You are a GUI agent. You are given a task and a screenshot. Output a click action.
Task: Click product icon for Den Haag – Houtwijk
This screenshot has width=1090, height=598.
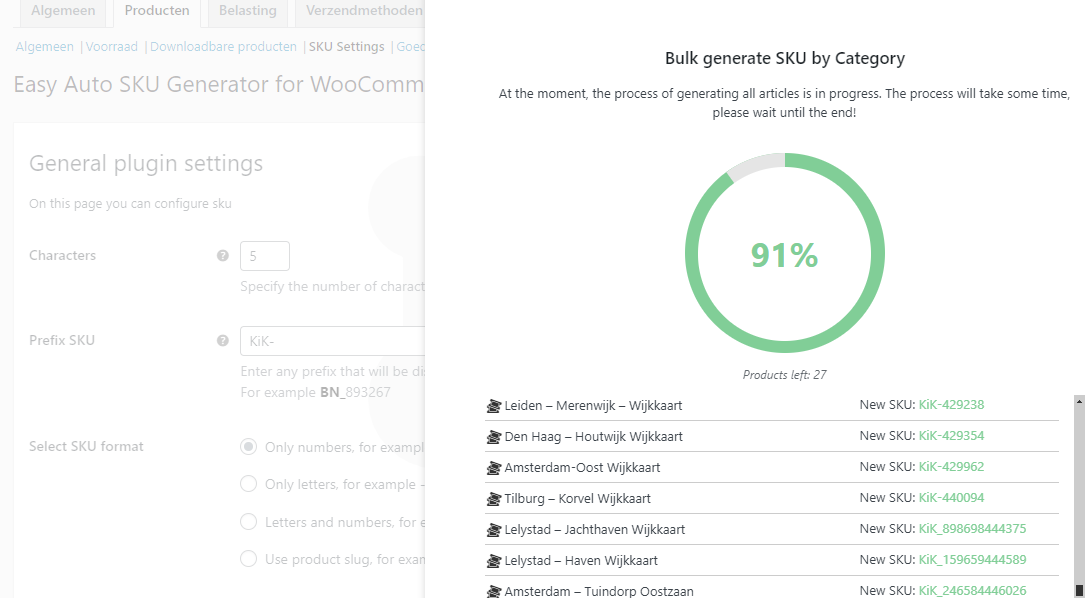coord(494,437)
